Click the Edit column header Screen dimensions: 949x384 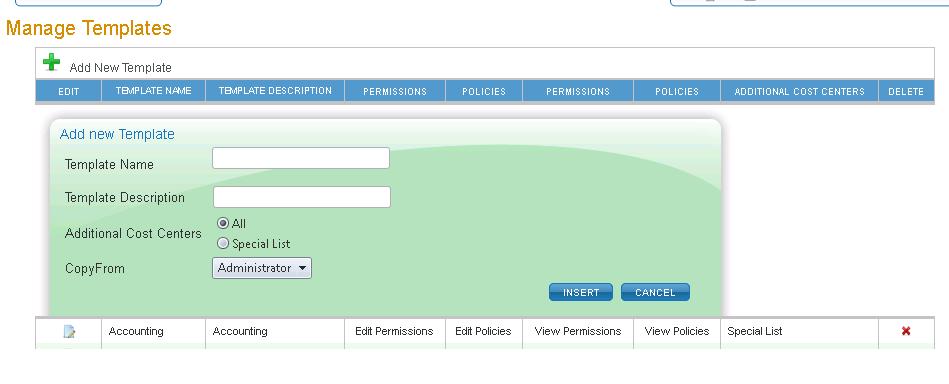coord(68,91)
